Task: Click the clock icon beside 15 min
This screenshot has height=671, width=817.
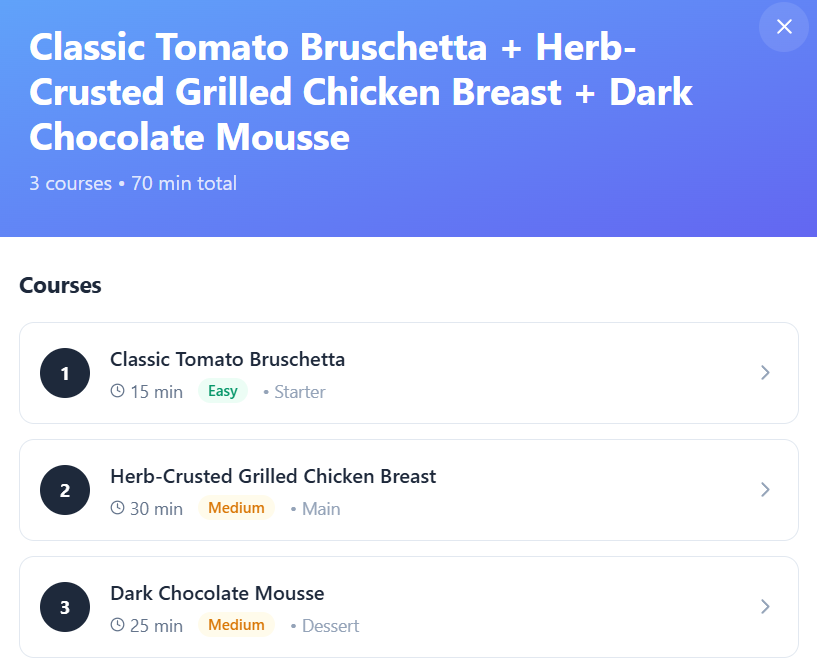Action: [x=118, y=391]
